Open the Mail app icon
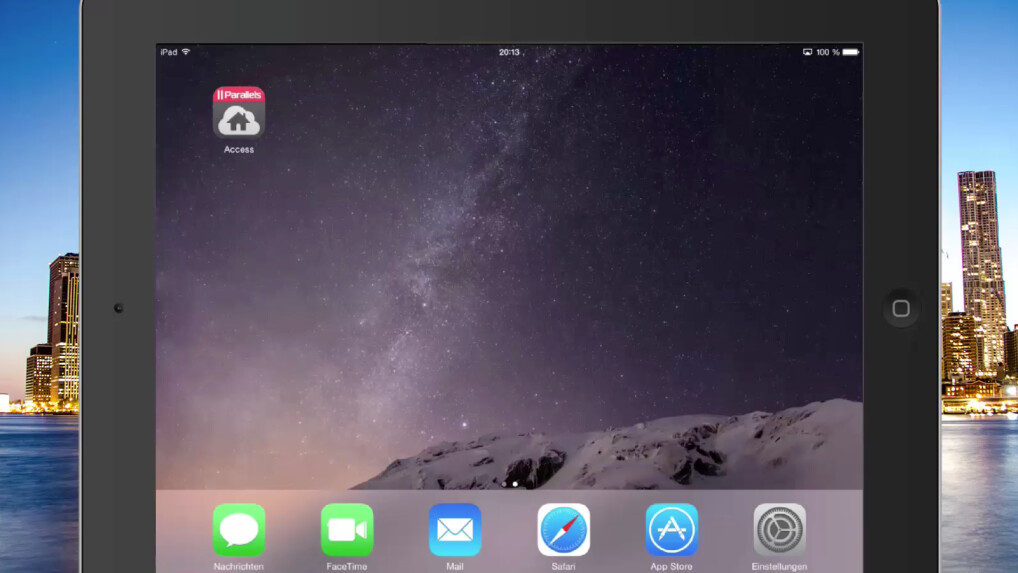The image size is (1018, 573). (x=454, y=529)
